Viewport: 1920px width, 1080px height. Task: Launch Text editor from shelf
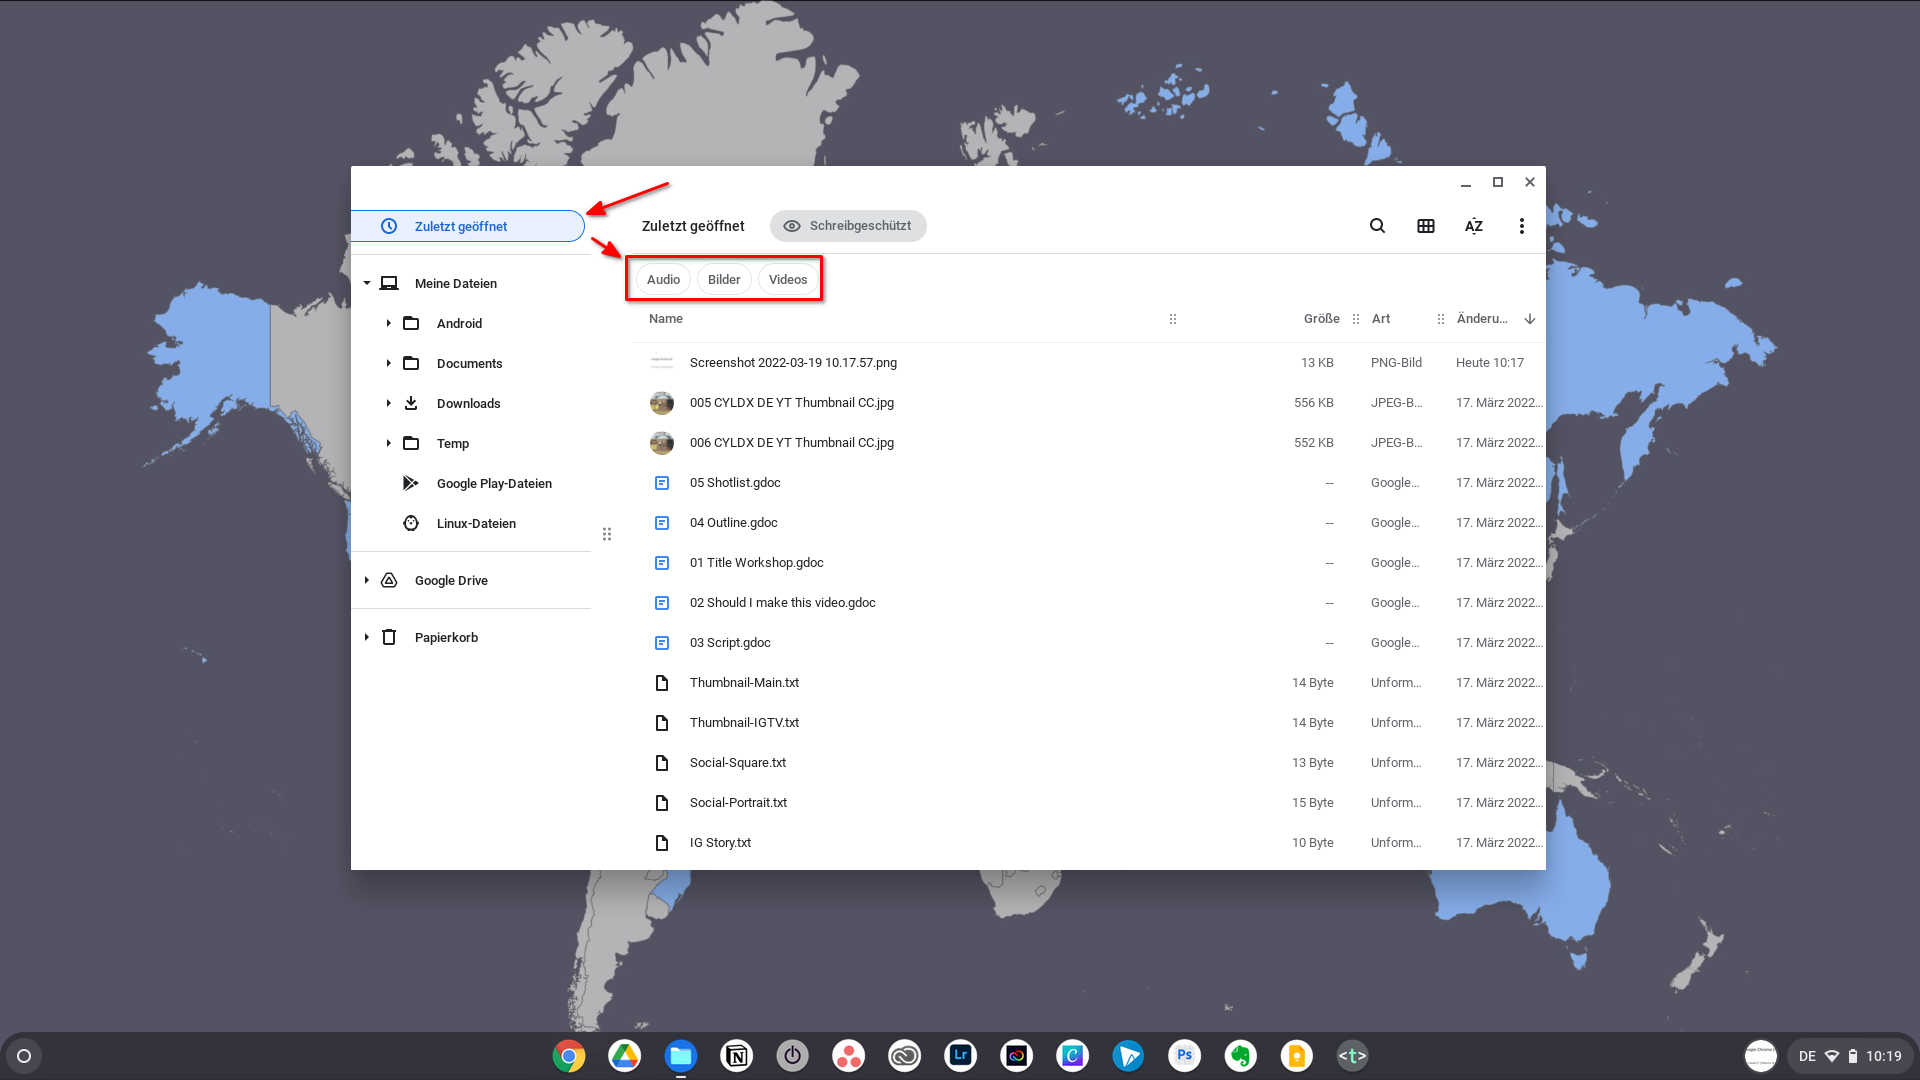click(x=1353, y=1056)
